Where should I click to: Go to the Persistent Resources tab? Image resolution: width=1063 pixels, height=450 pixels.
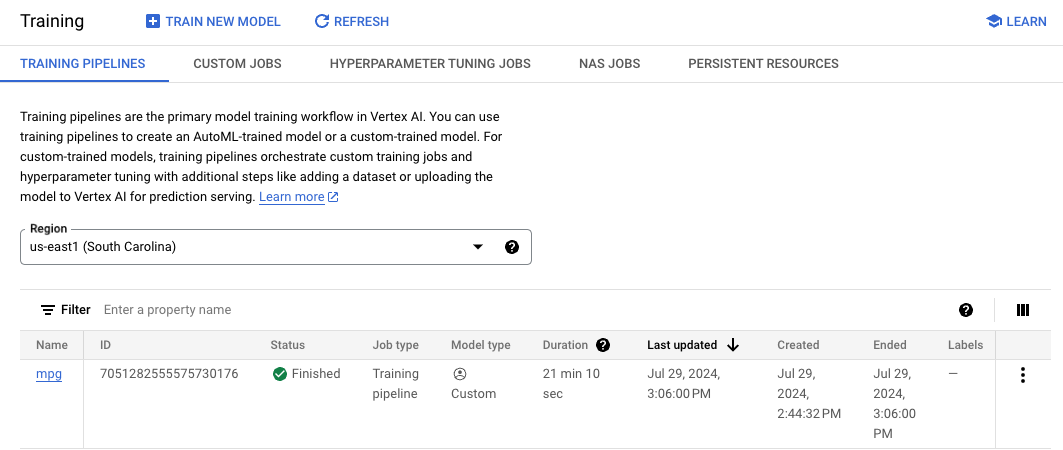(763, 64)
